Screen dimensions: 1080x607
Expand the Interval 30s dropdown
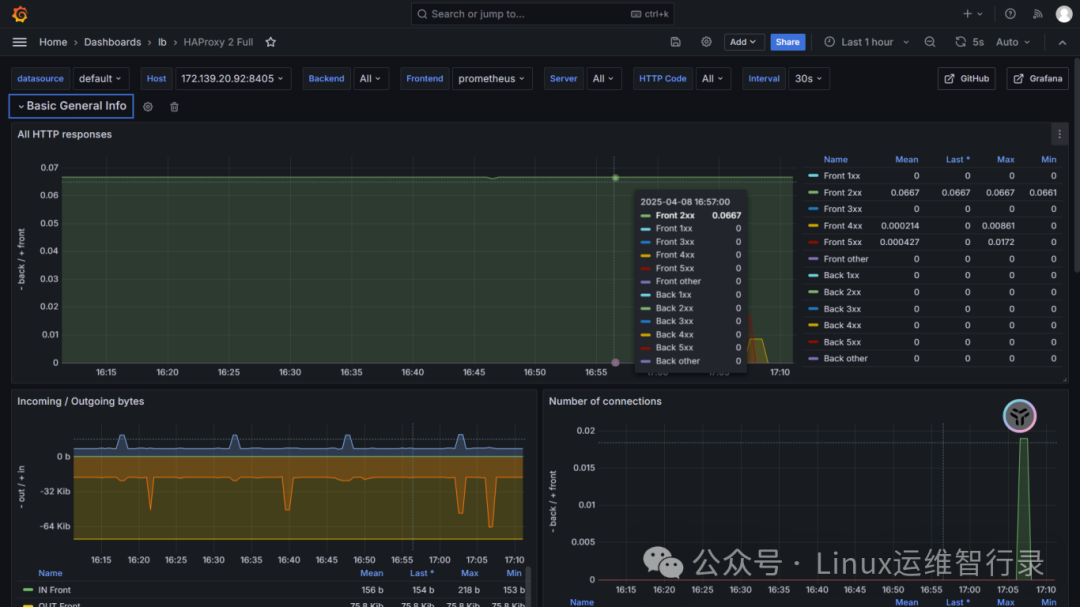pyautogui.click(x=808, y=79)
